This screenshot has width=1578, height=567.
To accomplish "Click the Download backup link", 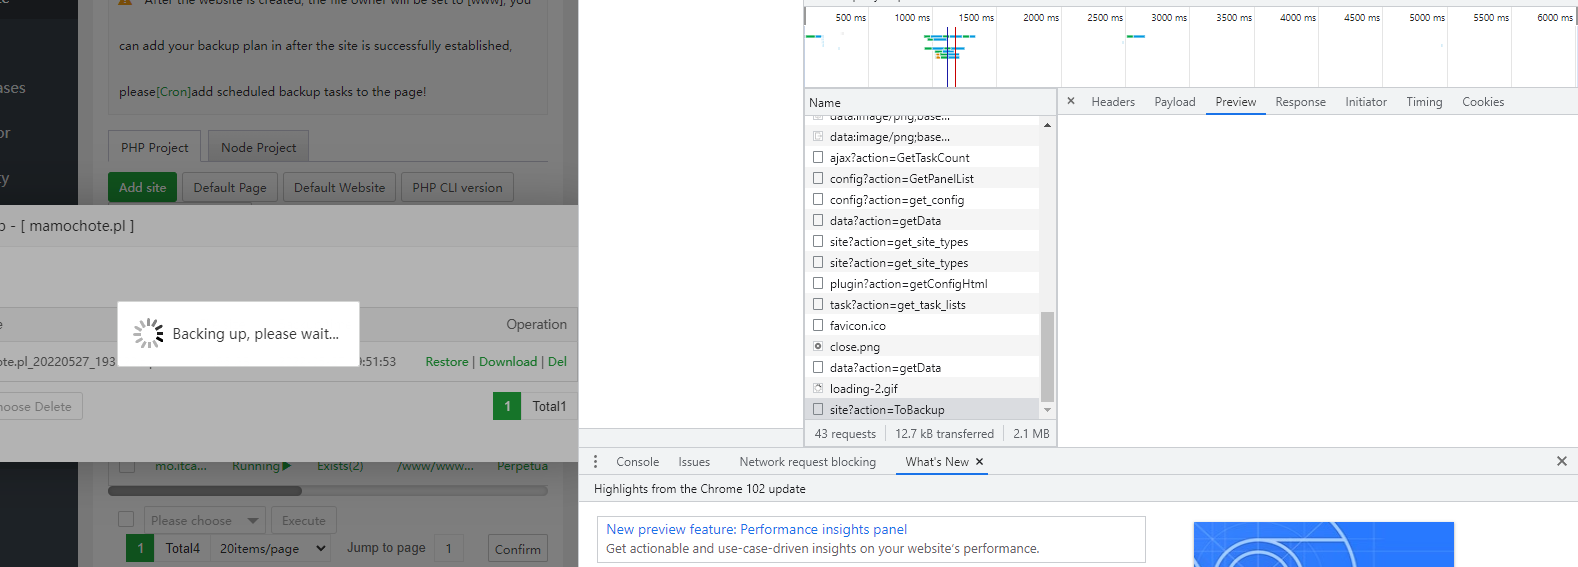I will [x=508, y=362].
